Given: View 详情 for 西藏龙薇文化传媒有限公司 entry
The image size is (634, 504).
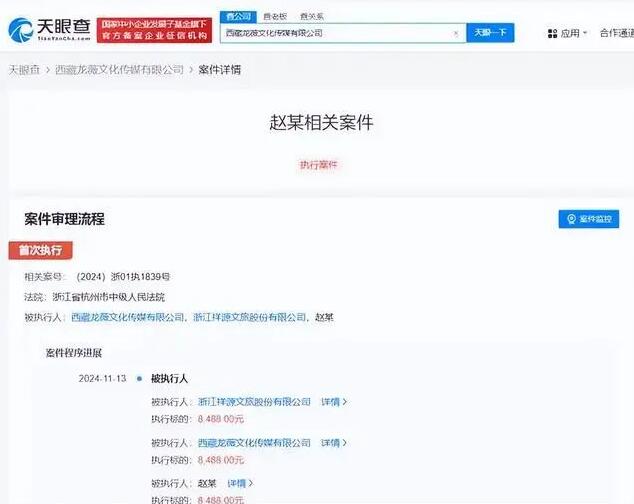Looking at the screenshot, I should click(334, 443).
